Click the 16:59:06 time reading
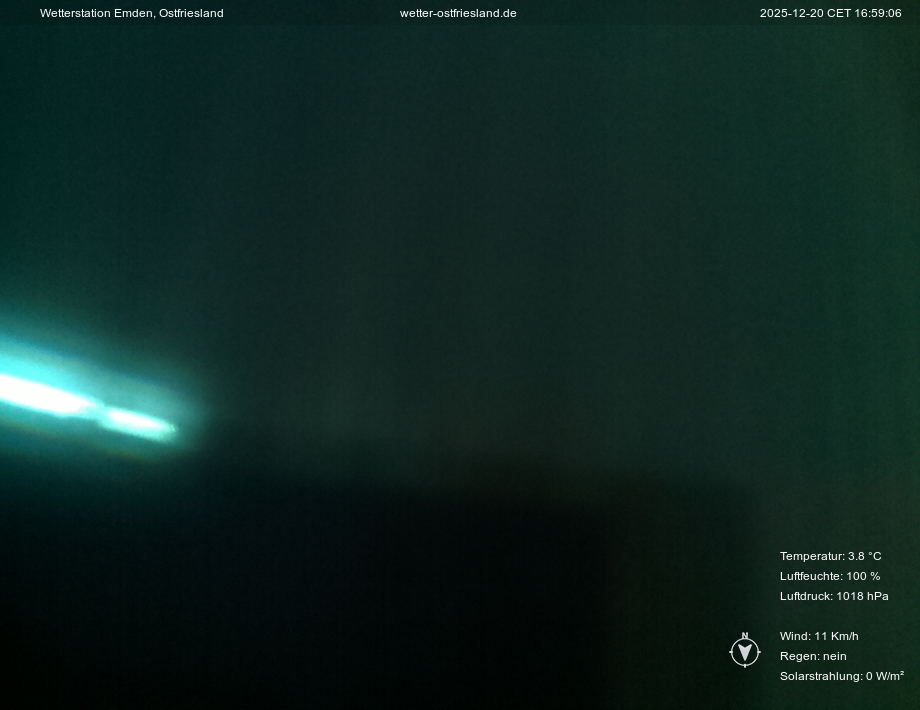Screen dimensions: 920x710 tap(879, 13)
